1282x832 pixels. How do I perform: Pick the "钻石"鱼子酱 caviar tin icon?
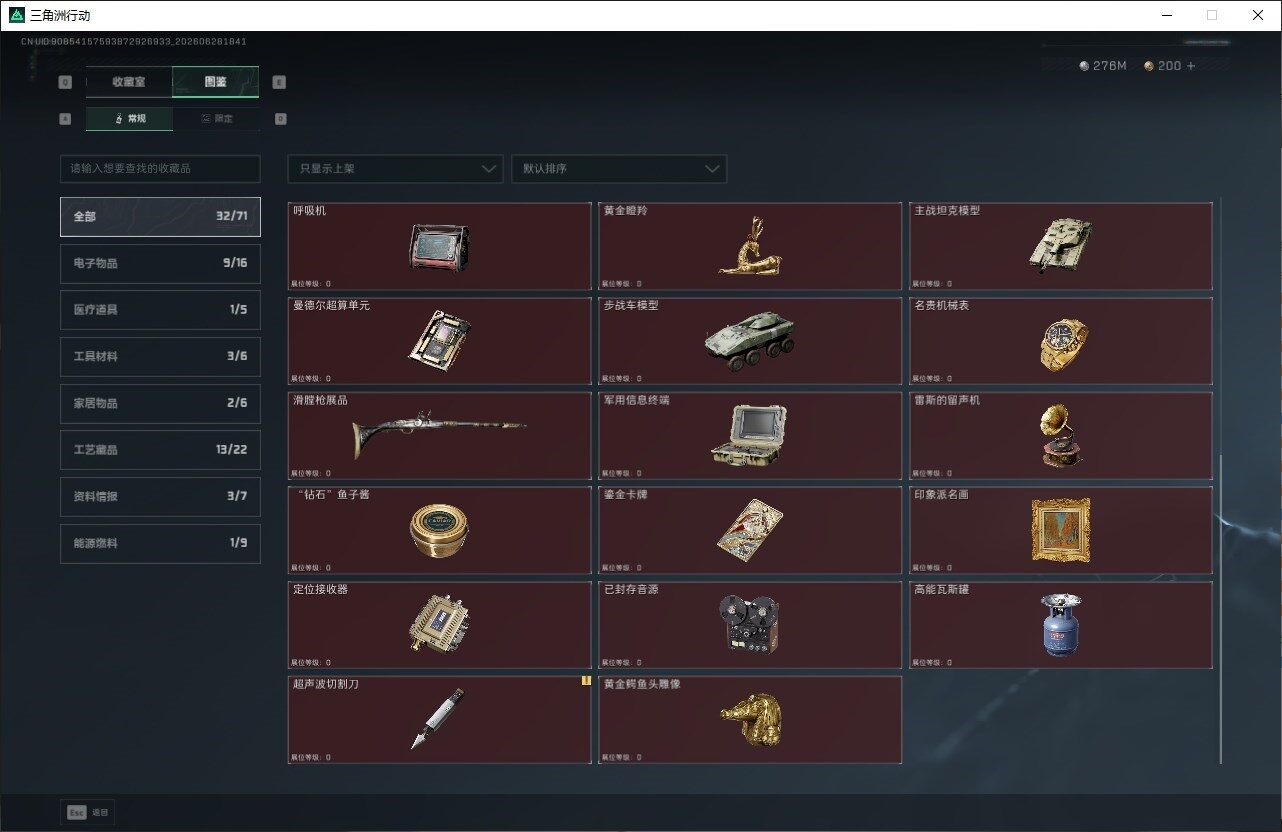[439, 531]
